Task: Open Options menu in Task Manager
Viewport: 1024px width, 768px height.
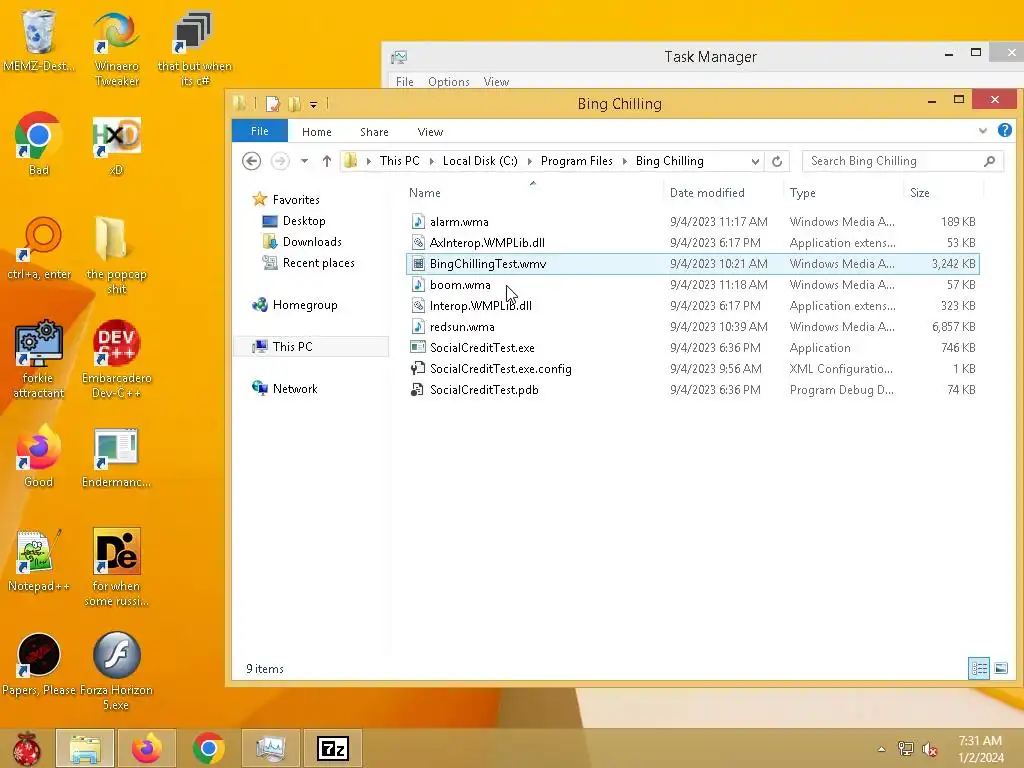Action: pos(449,82)
